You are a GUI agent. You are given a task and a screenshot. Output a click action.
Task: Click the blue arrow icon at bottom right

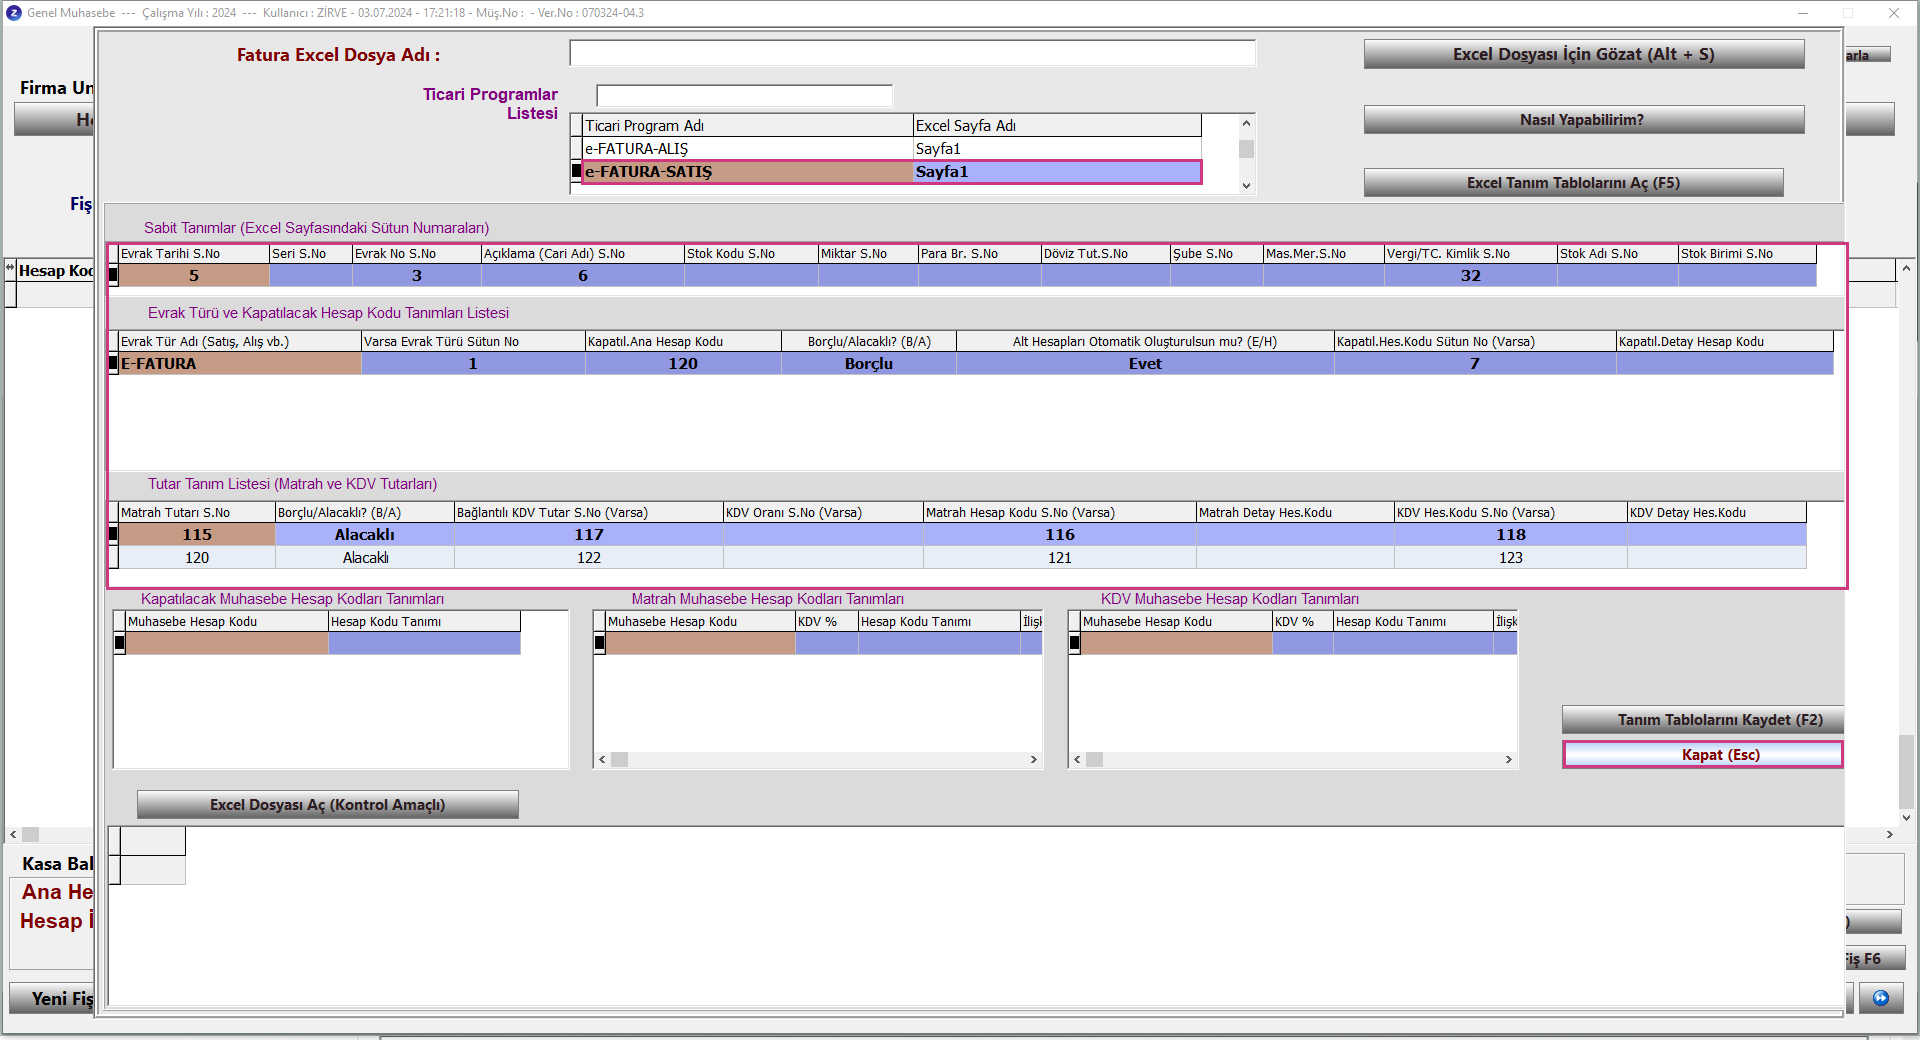pos(1881,998)
